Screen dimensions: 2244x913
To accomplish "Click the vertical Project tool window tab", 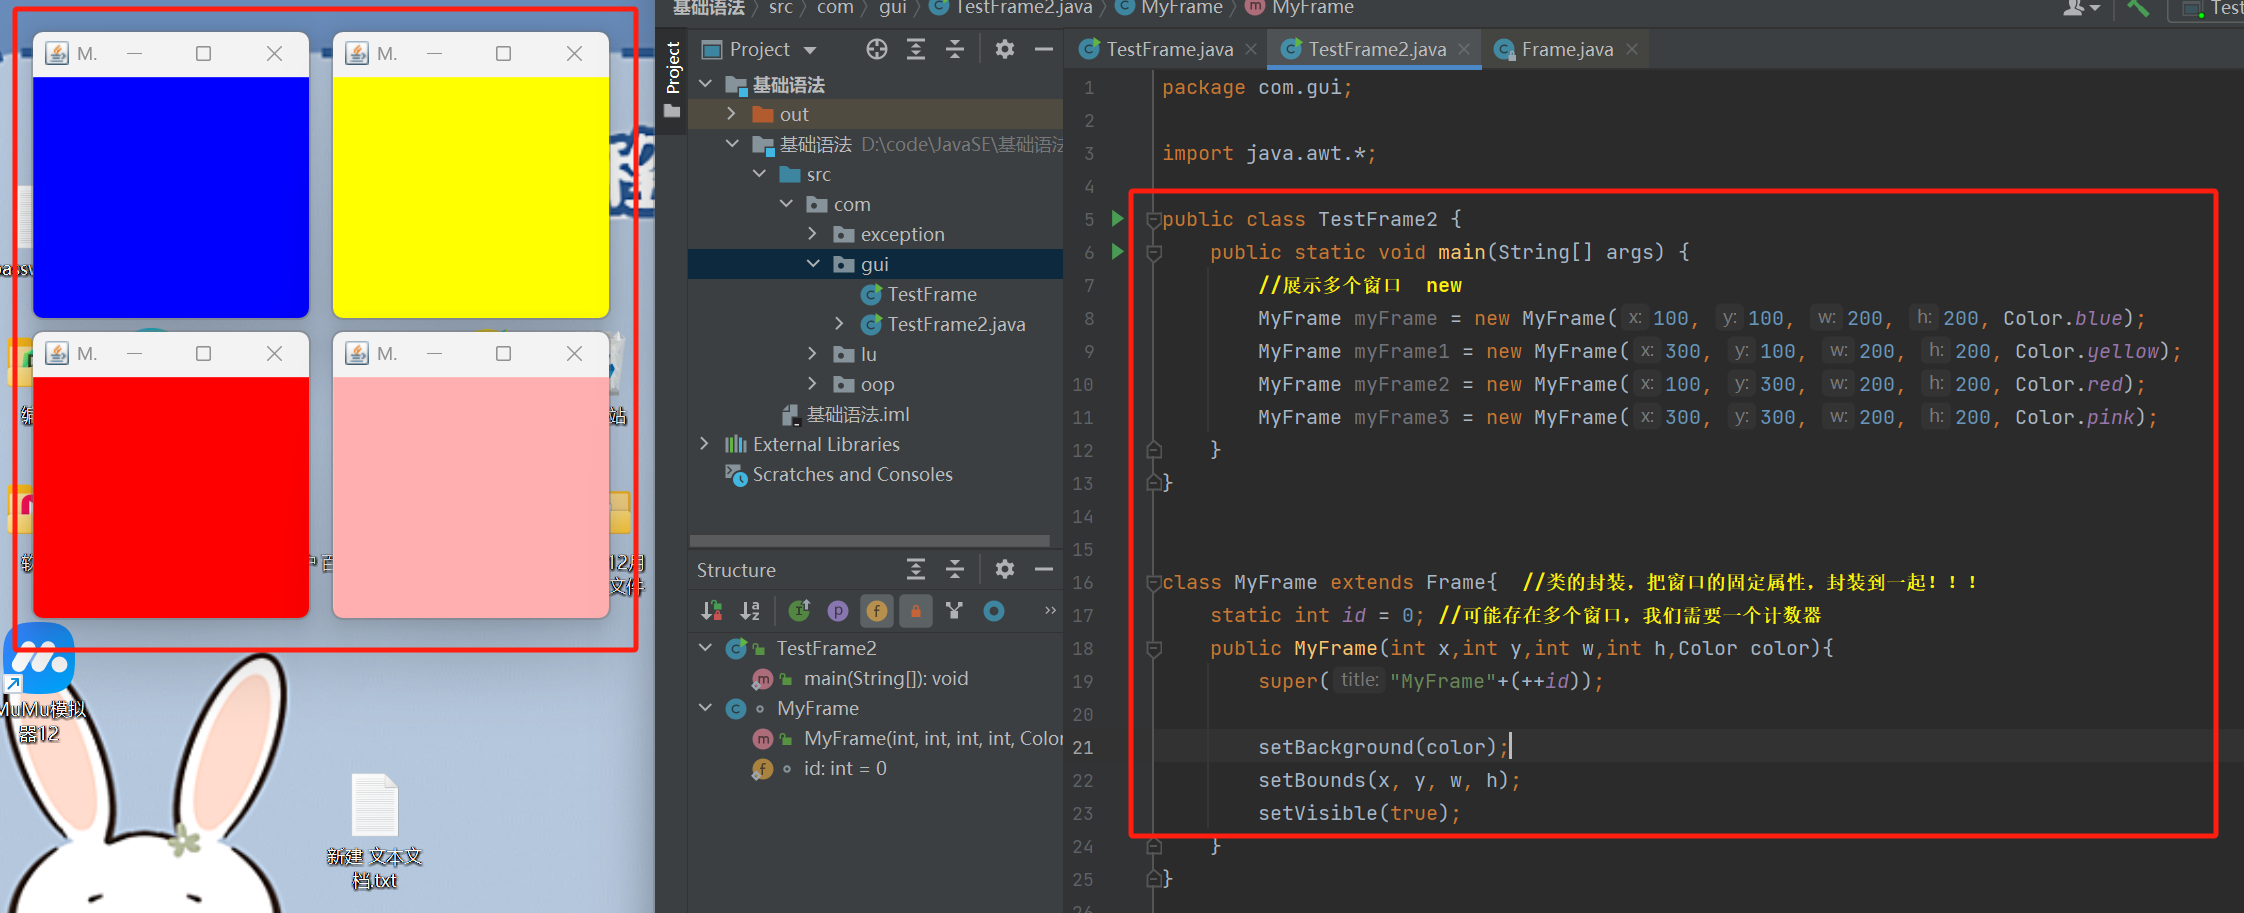I will coord(672,79).
